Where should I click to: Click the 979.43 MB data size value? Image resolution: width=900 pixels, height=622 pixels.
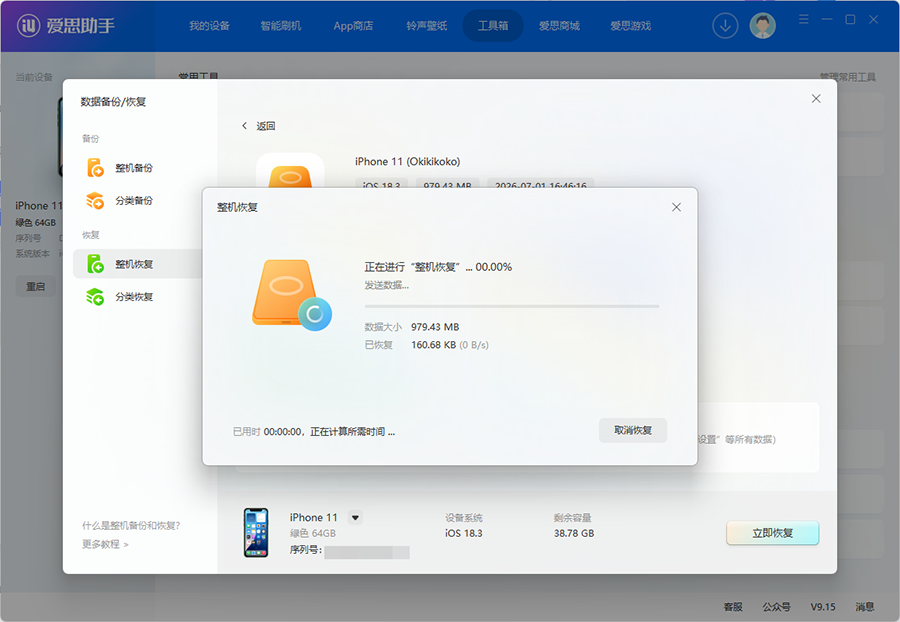tap(435, 327)
